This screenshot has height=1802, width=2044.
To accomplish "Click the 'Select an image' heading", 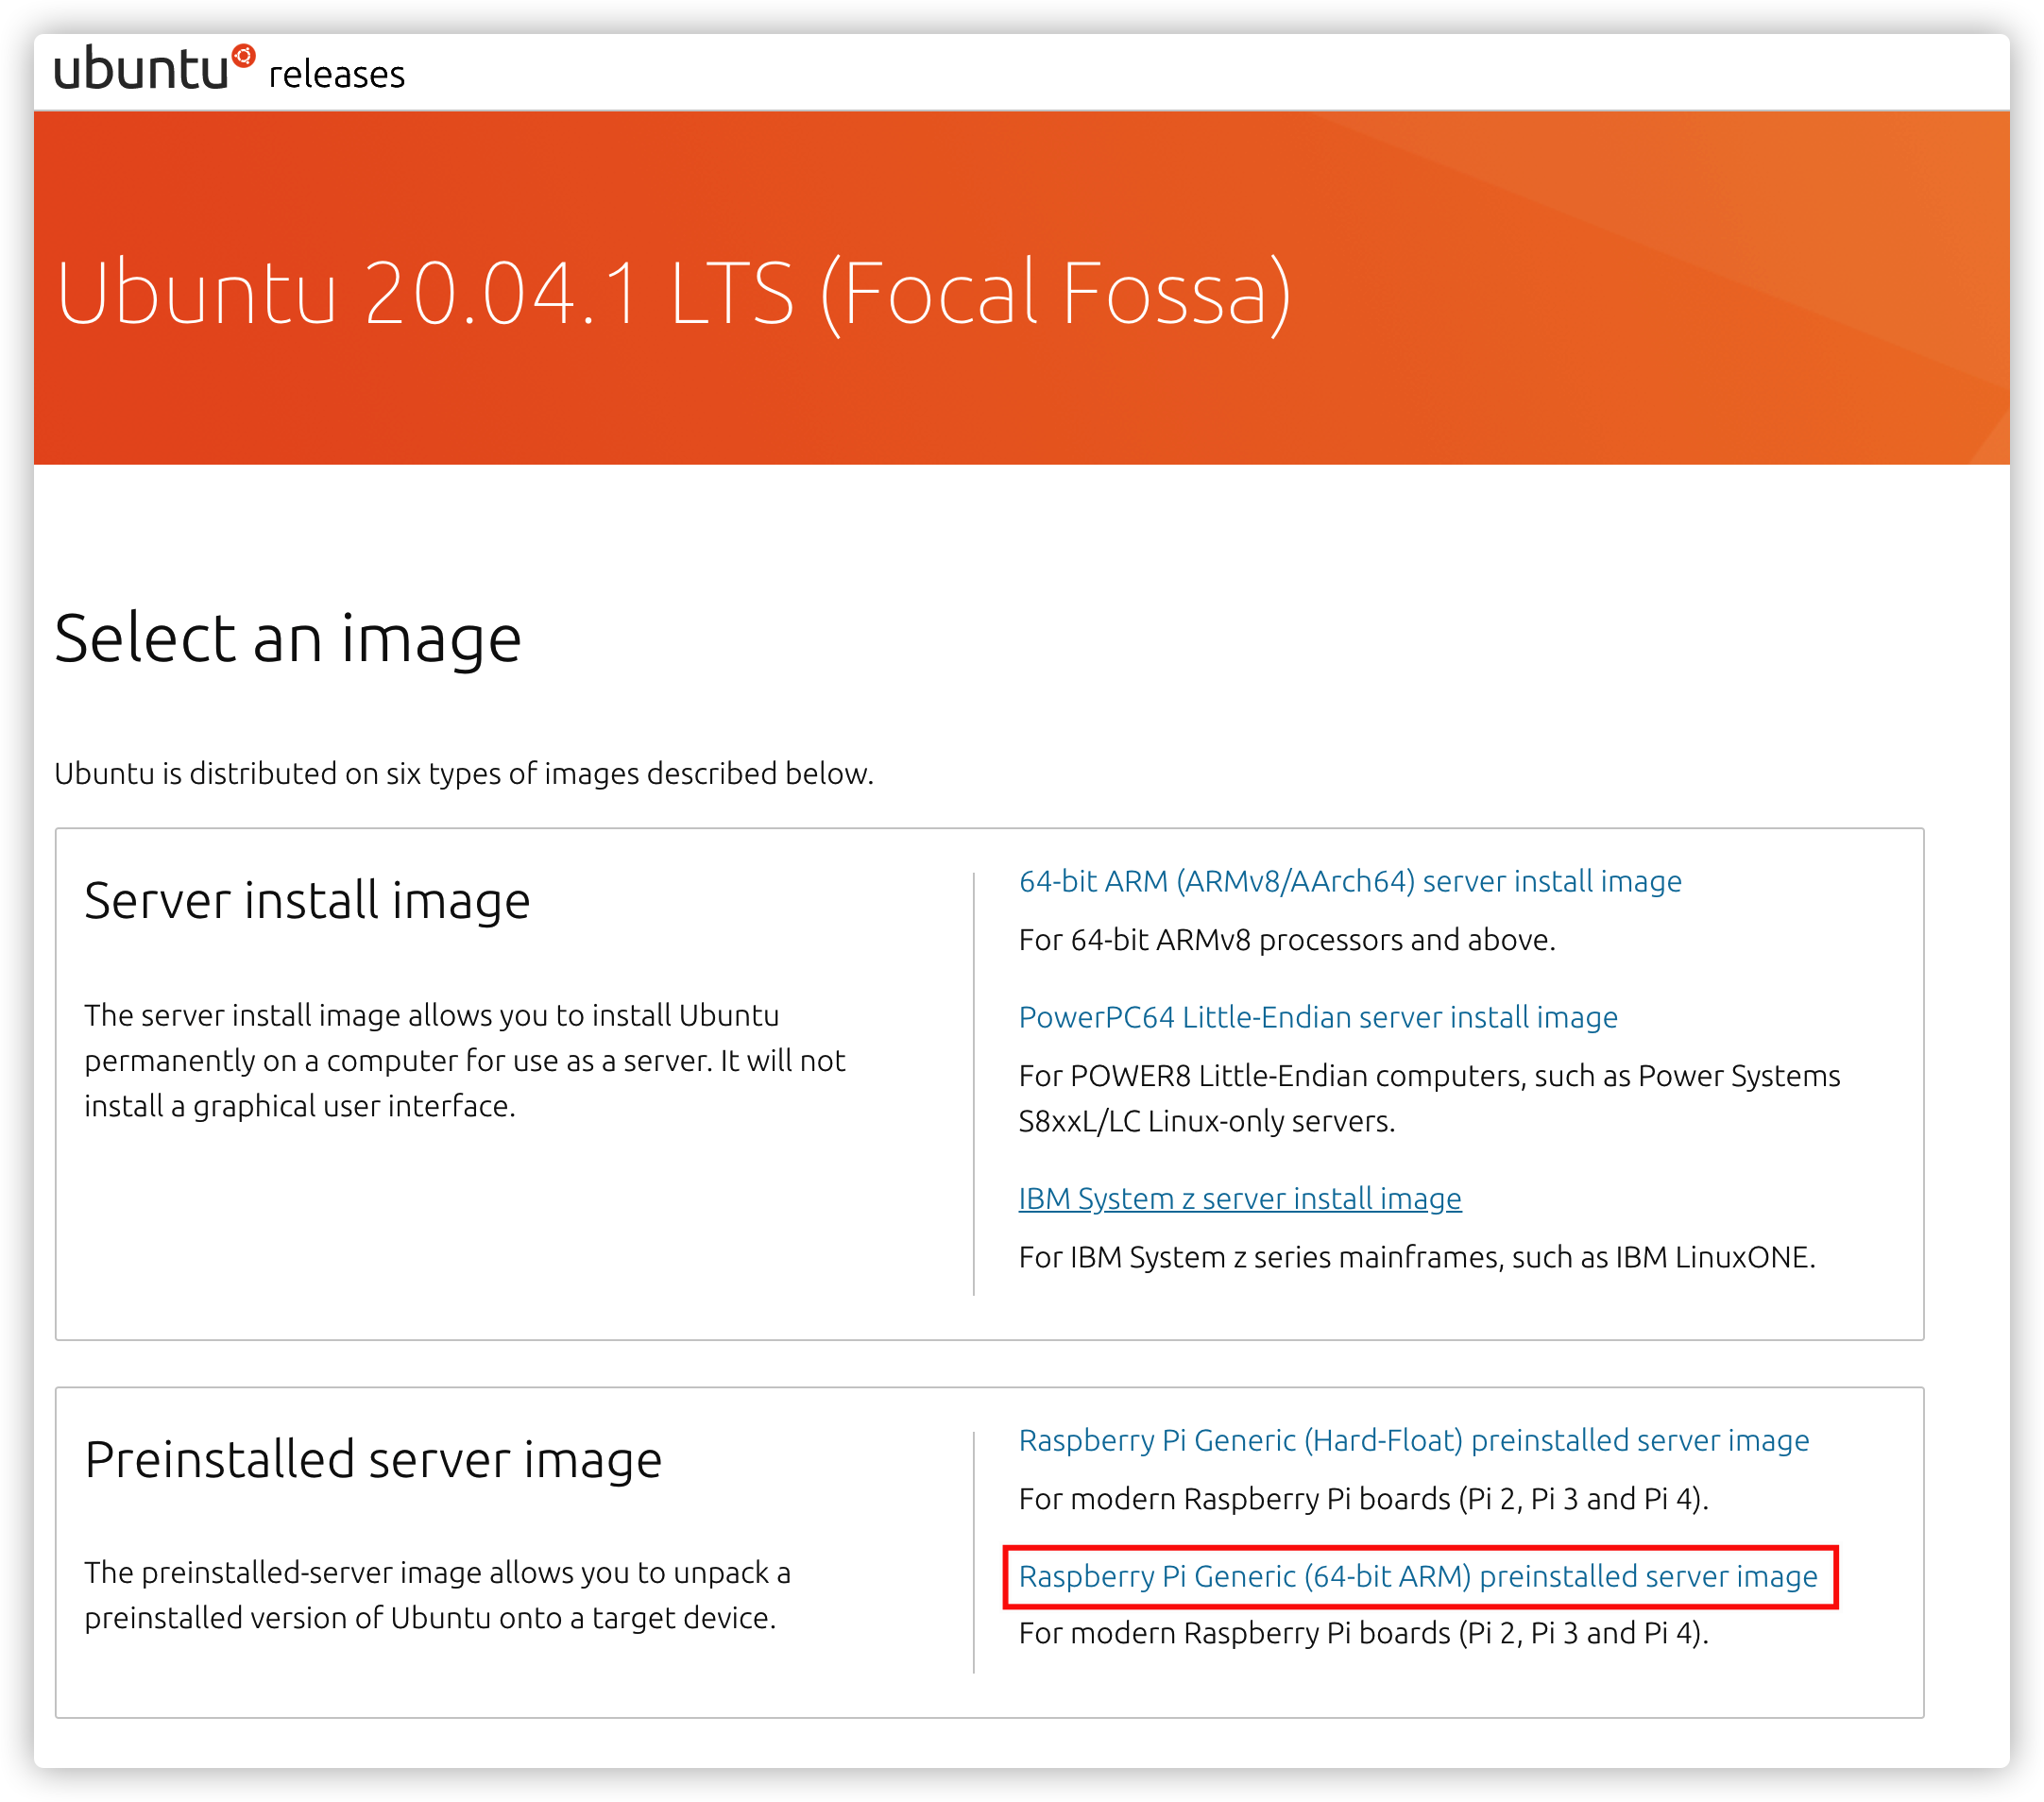I will click(288, 638).
